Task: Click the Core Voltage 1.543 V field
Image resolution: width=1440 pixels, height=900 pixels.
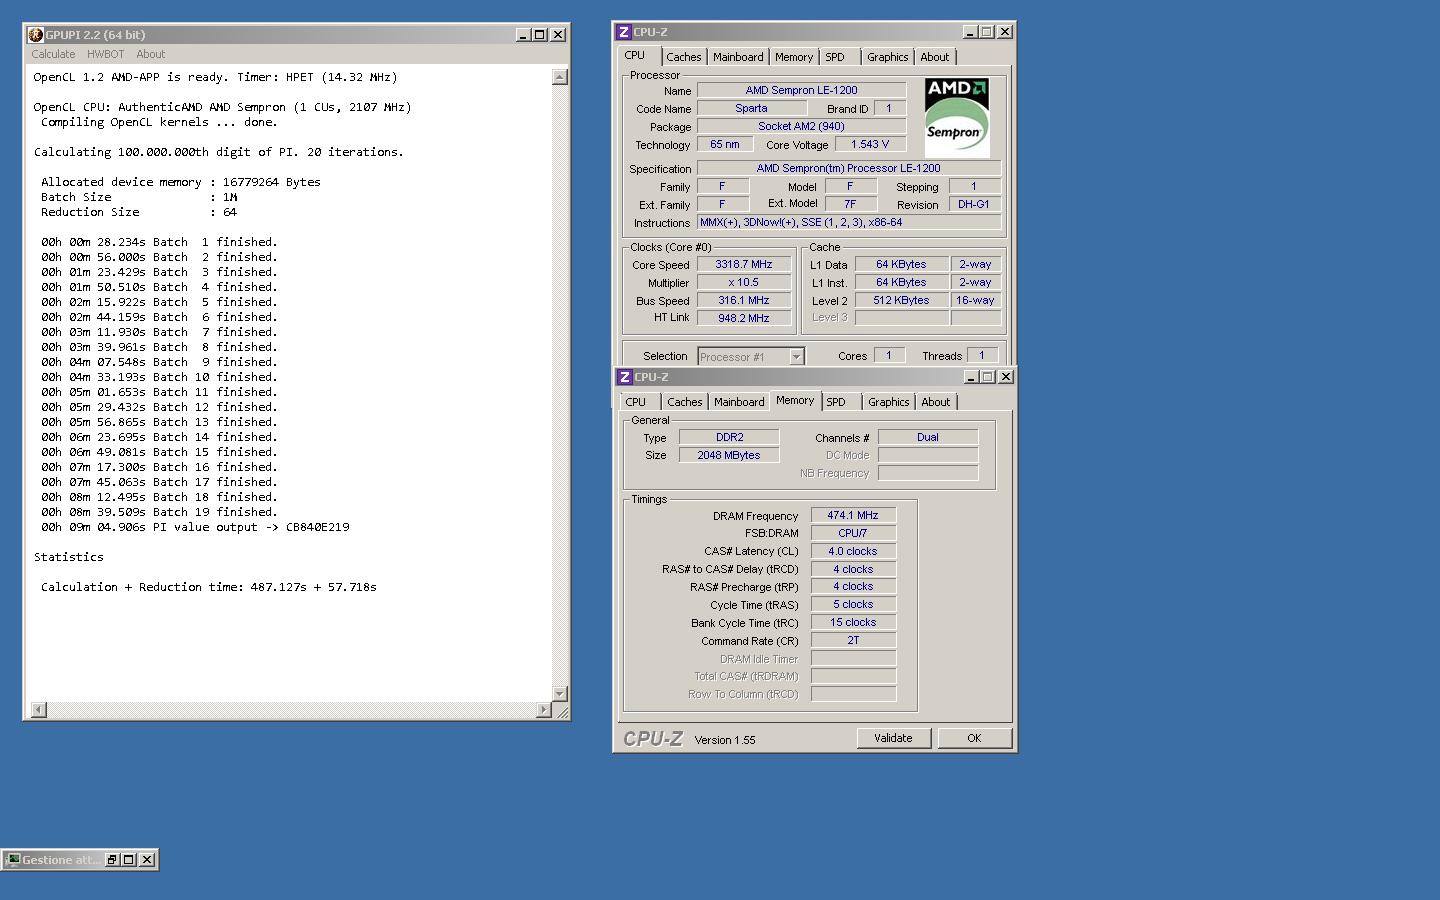Action: point(870,145)
